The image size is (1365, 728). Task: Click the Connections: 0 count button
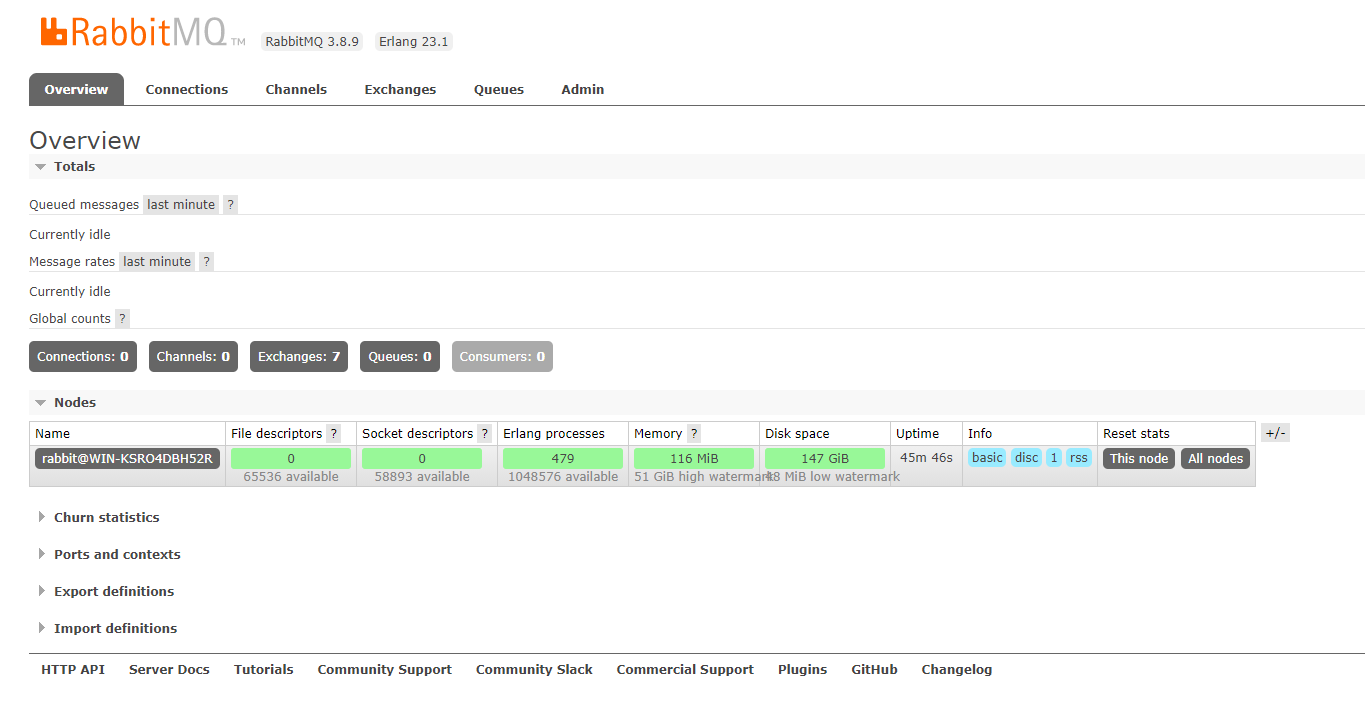point(83,356)
